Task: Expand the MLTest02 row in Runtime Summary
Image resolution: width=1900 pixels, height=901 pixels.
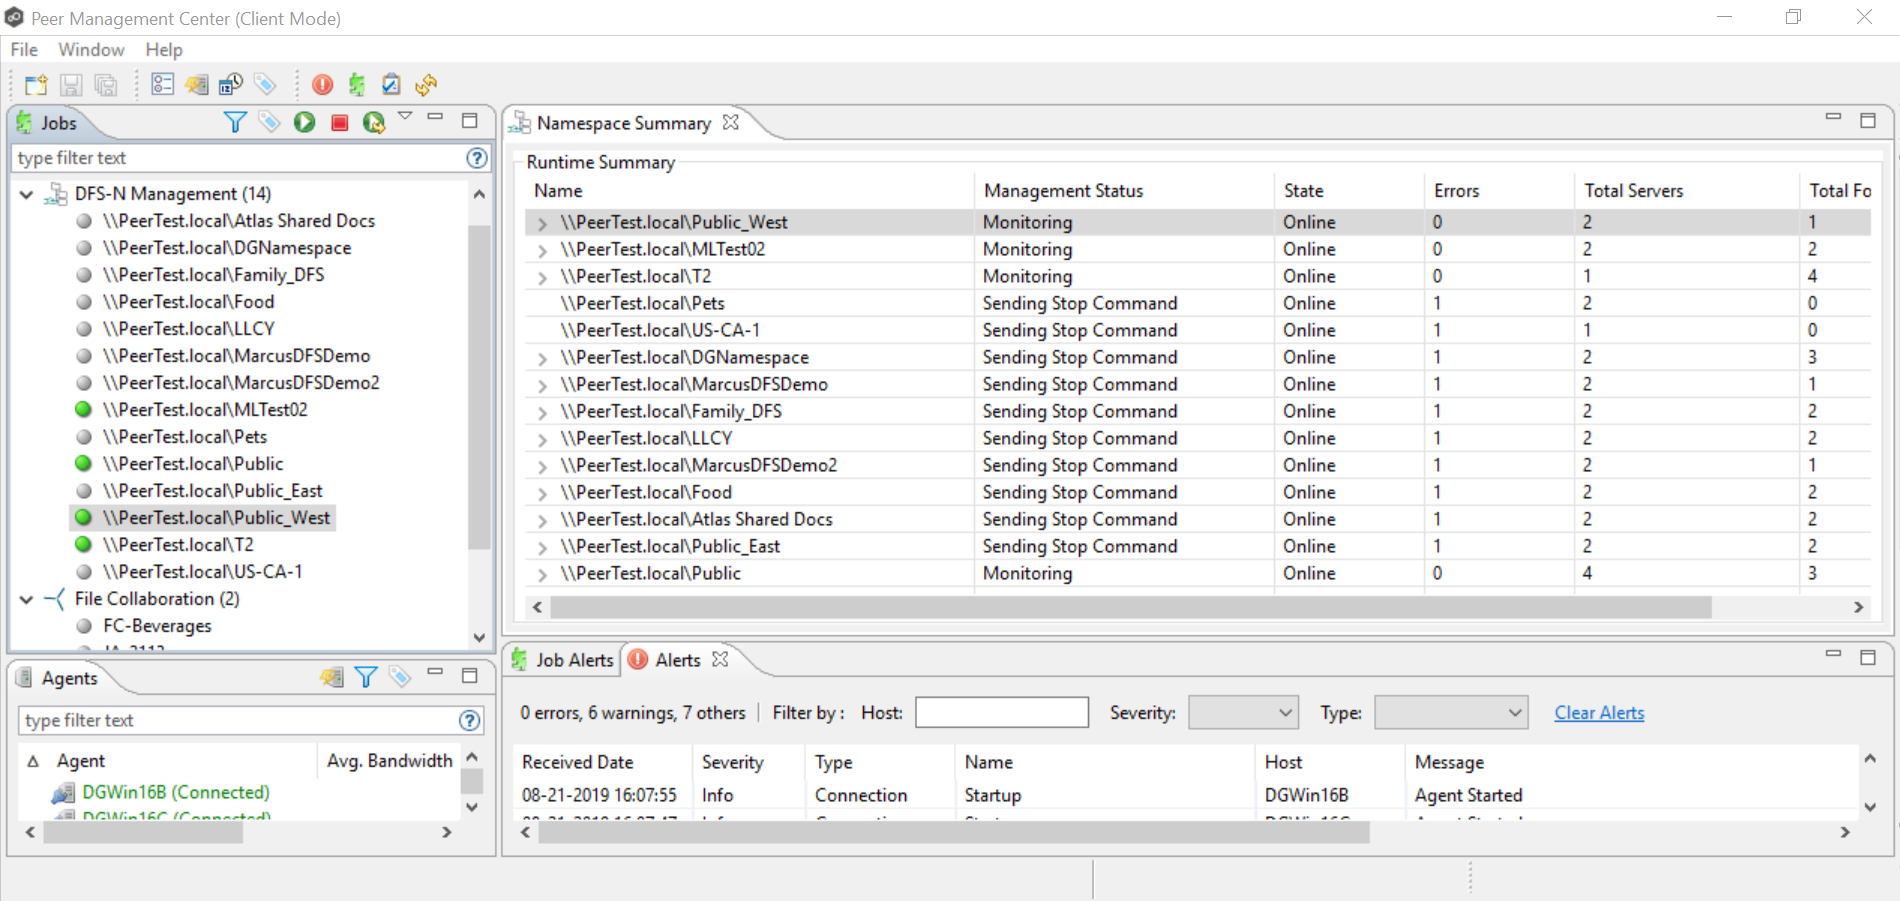Action: click(543, 250)
